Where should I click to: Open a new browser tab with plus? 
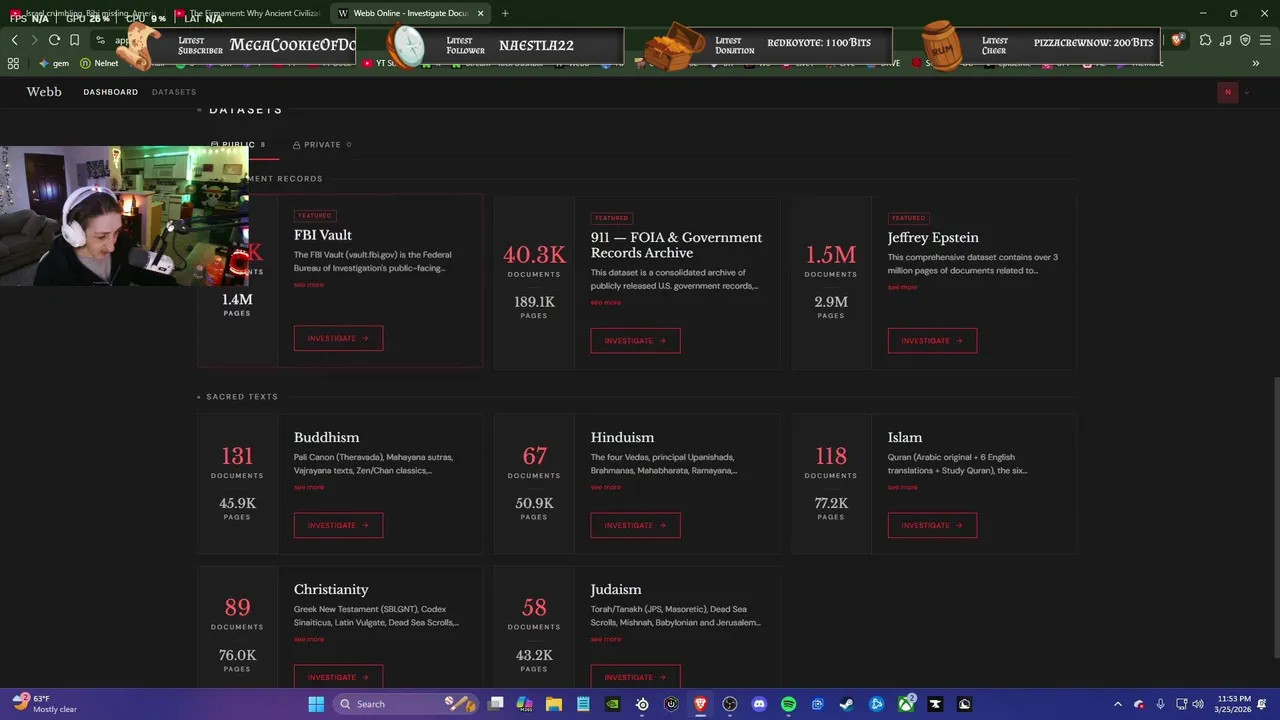pos(505,13)
